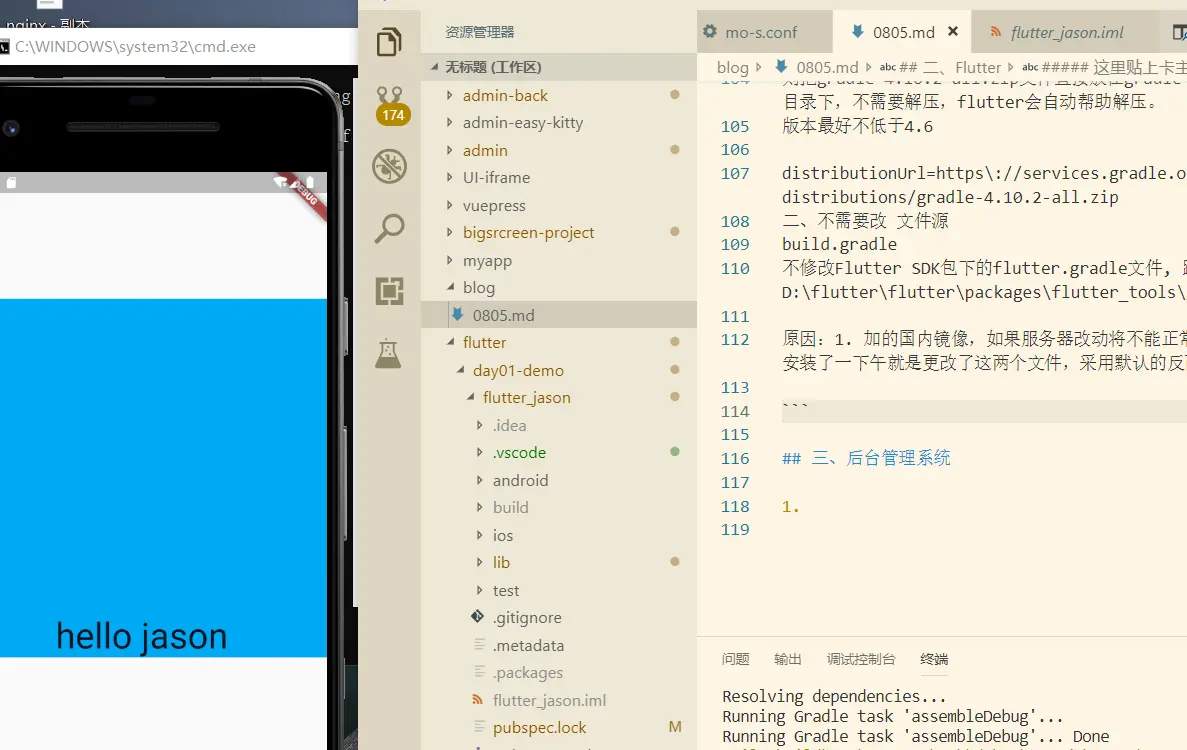Select the test folder
1187x750 pixels.
(558, 590)
